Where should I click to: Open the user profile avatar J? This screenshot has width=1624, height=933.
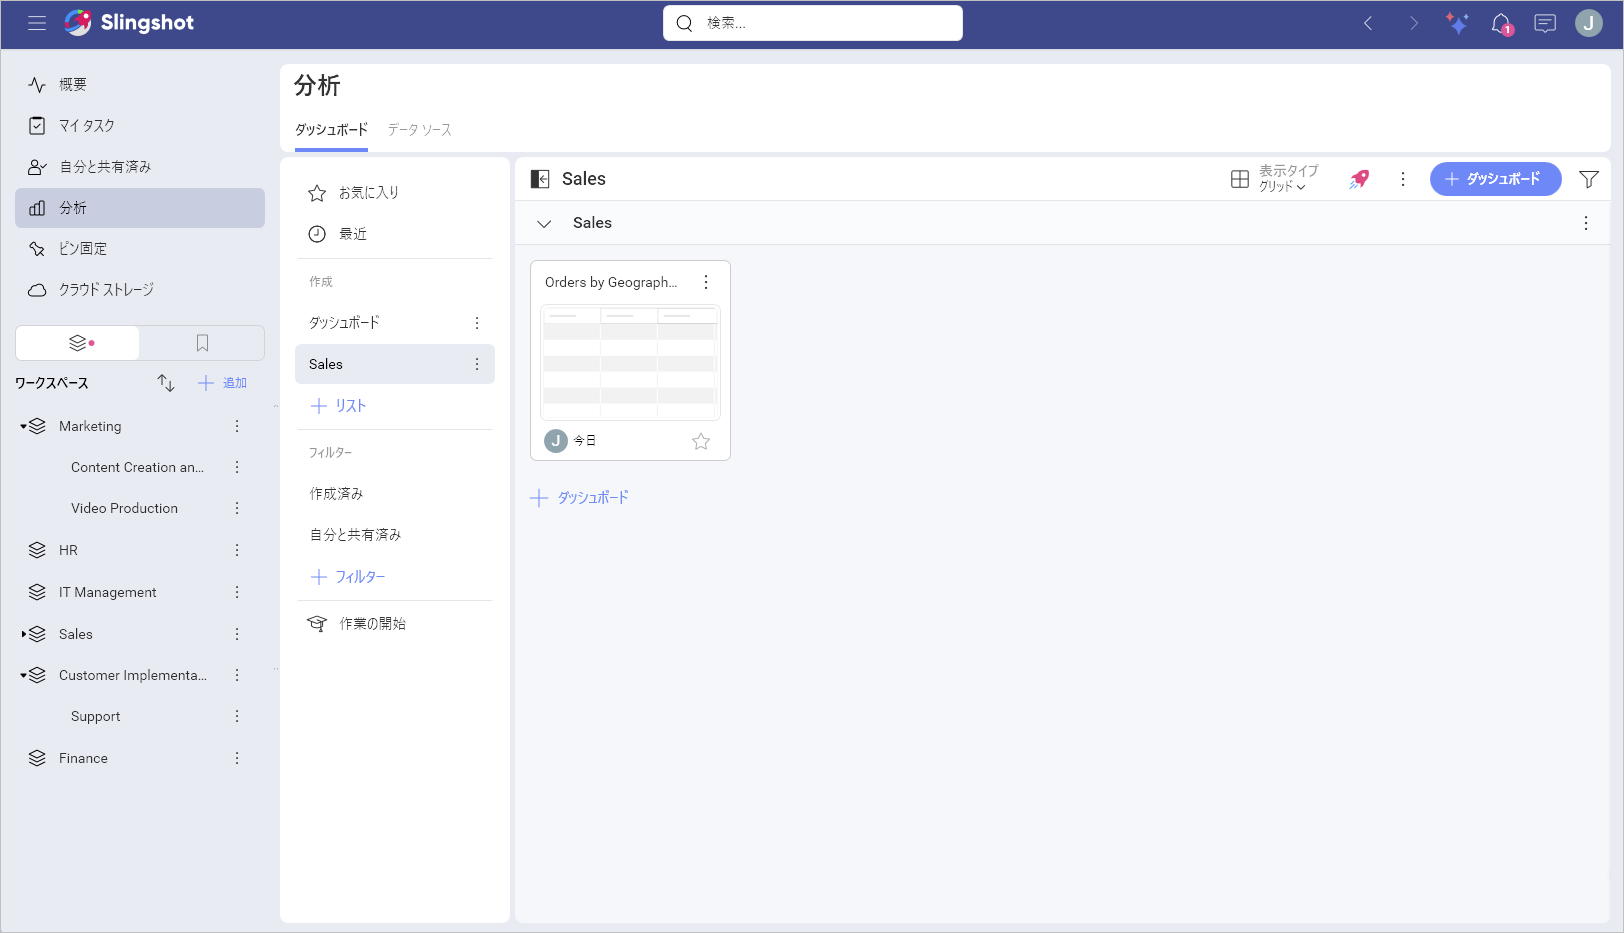(1589, 23)
